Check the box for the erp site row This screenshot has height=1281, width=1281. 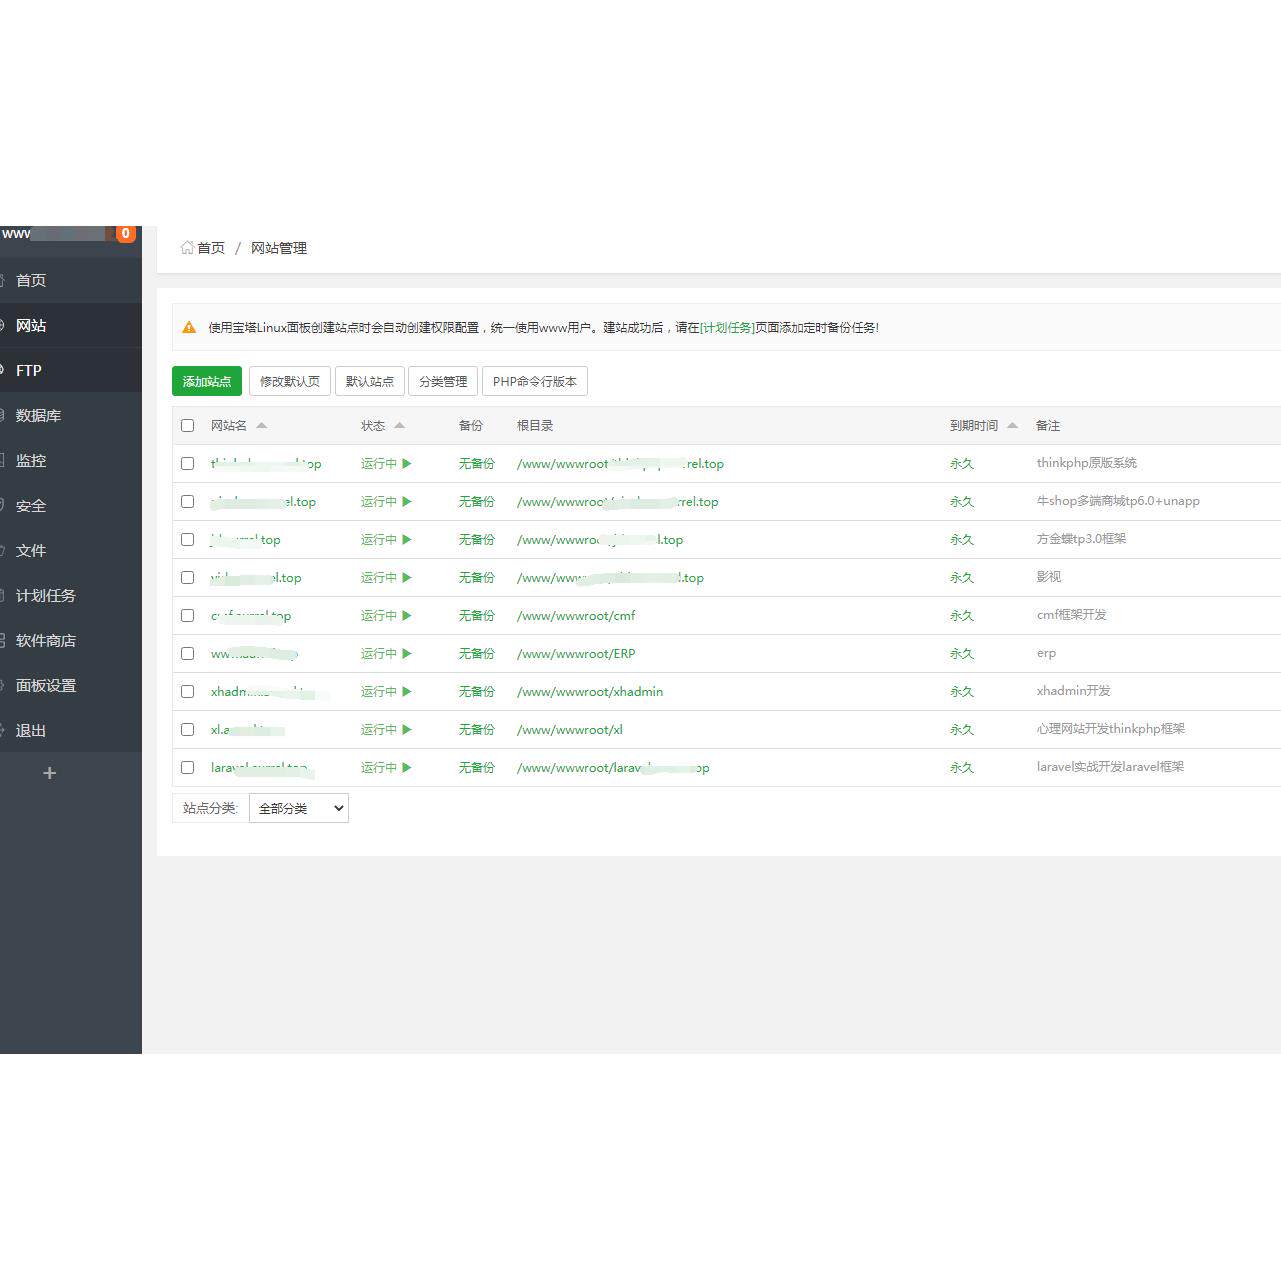[187, 654]
